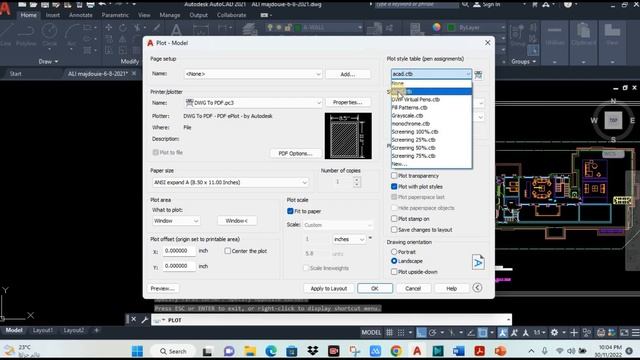This screenshot has width=640, height=360.
Task: Click the Cancel button
Action: (413, 288)
